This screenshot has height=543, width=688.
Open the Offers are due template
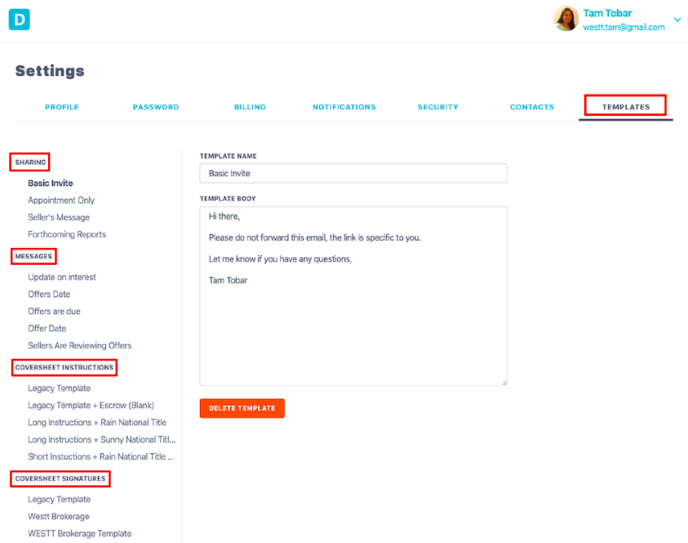pos(54,311)
